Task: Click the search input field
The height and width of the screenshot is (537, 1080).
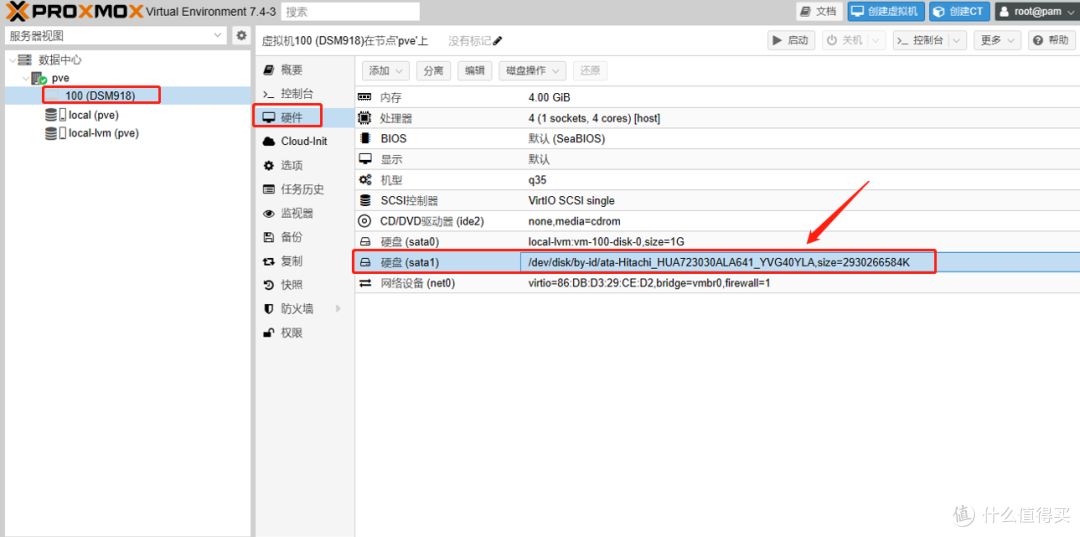Action: click(x=350, y=12)
